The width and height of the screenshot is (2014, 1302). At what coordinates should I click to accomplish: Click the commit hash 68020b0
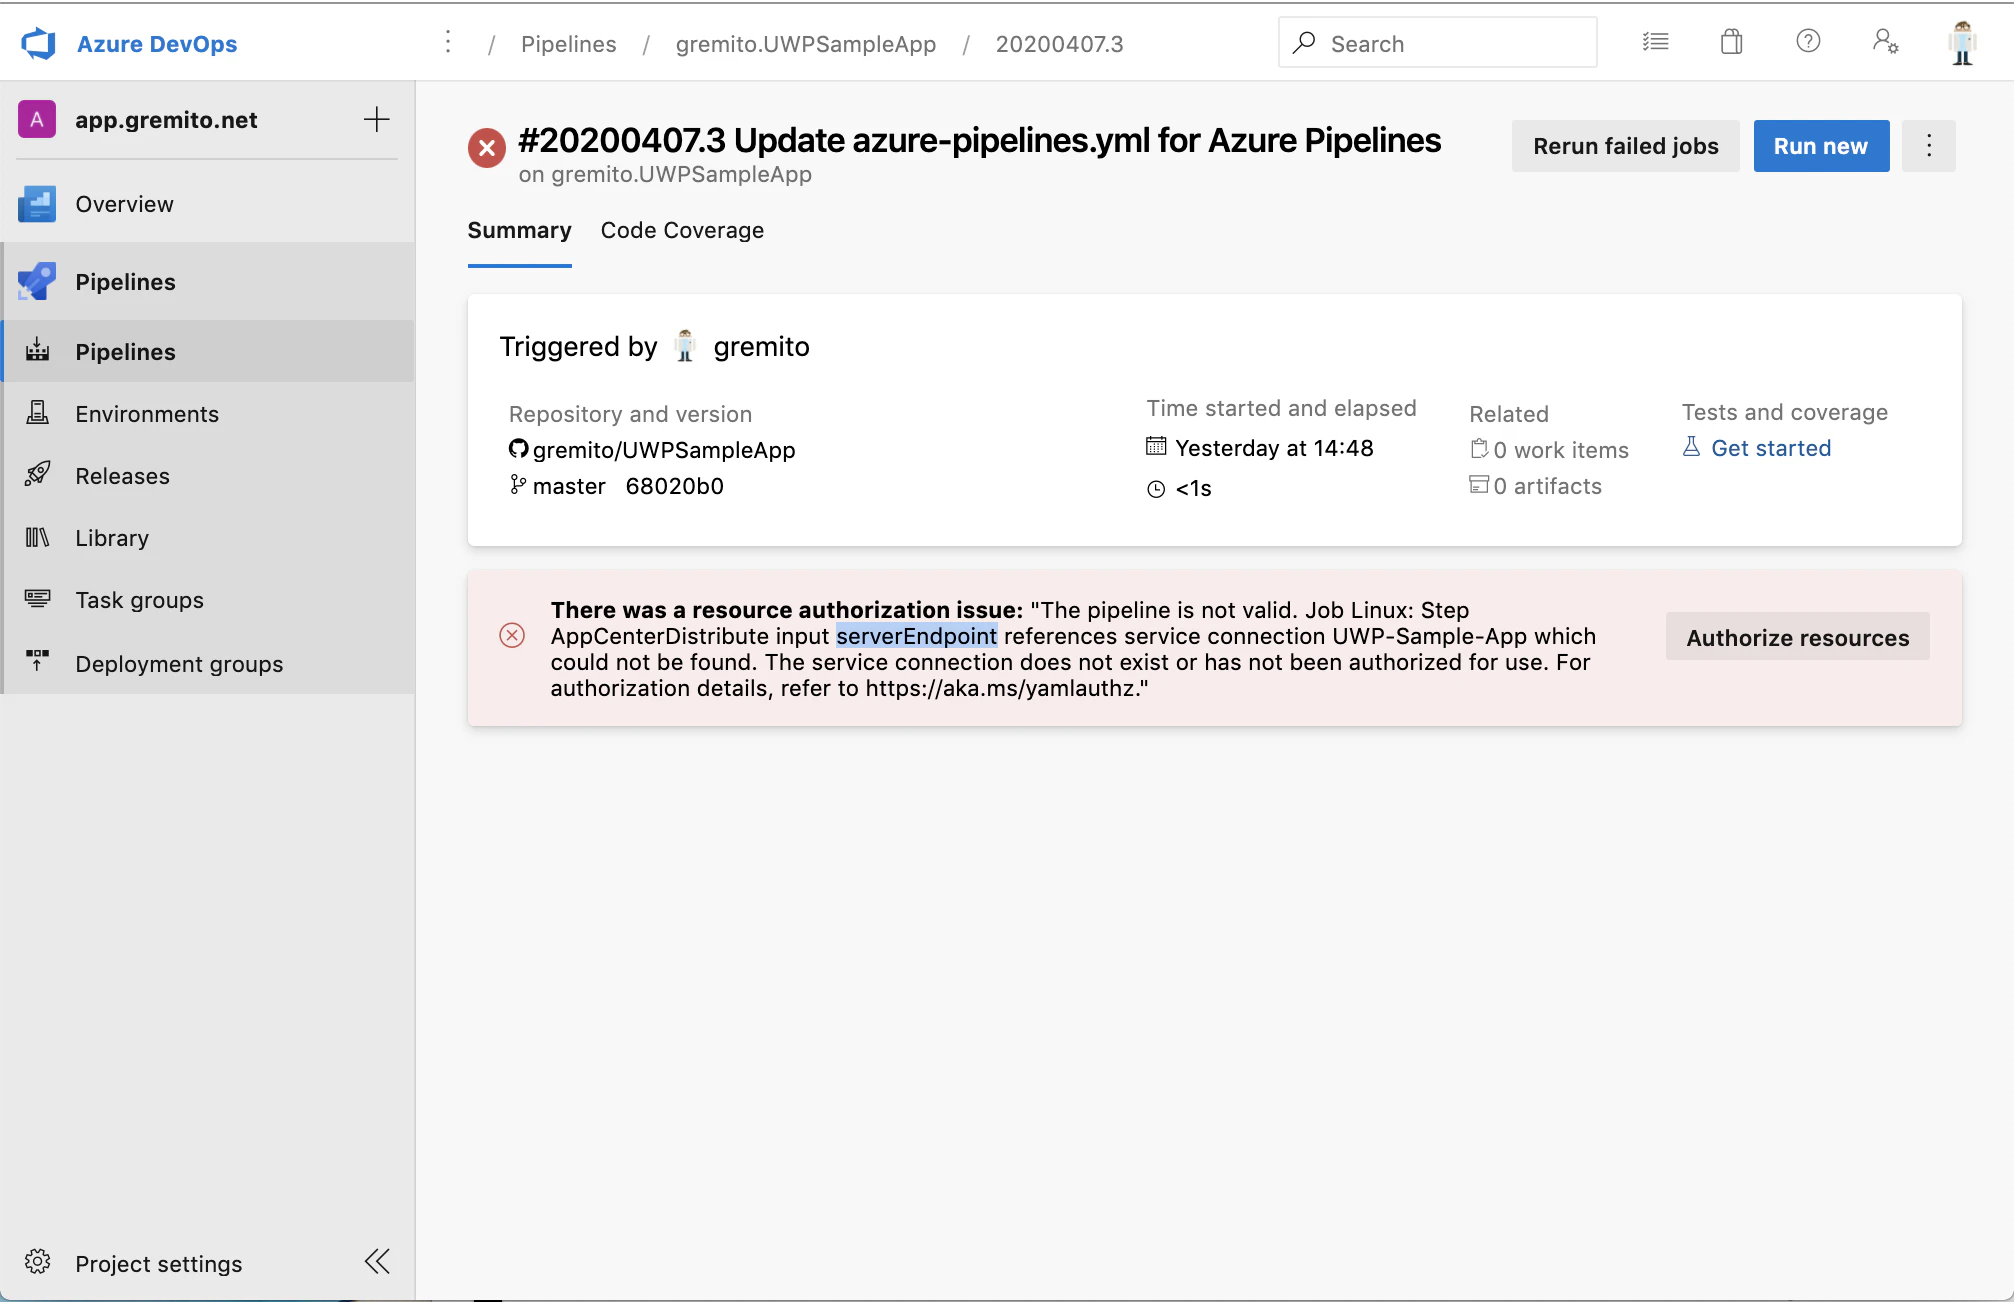pyautogui.click(x=675, y=486)
